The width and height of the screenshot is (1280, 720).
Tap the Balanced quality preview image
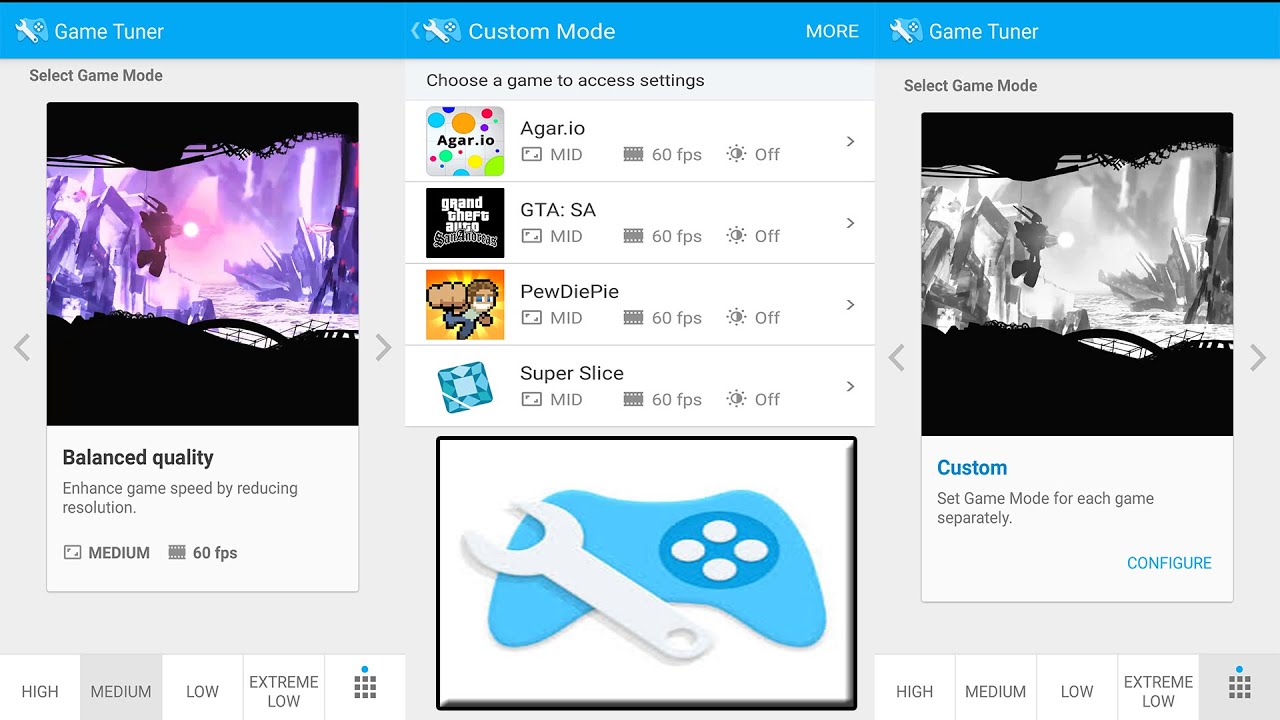tap(202, 264)
